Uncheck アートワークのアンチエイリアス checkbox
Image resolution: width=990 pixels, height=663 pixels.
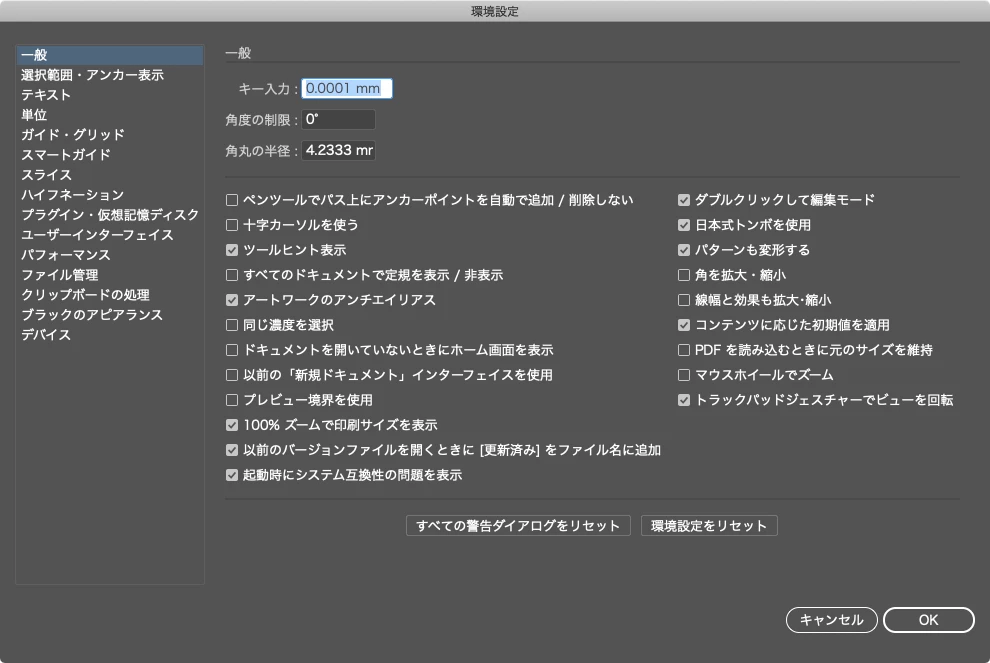coord(232,300)
